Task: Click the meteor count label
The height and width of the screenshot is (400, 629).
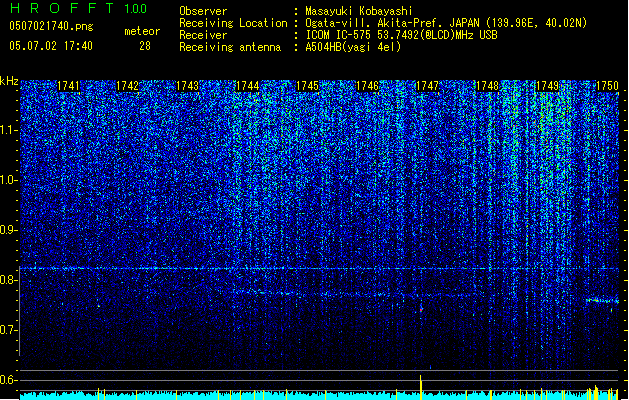Action: tap(142, 31)
